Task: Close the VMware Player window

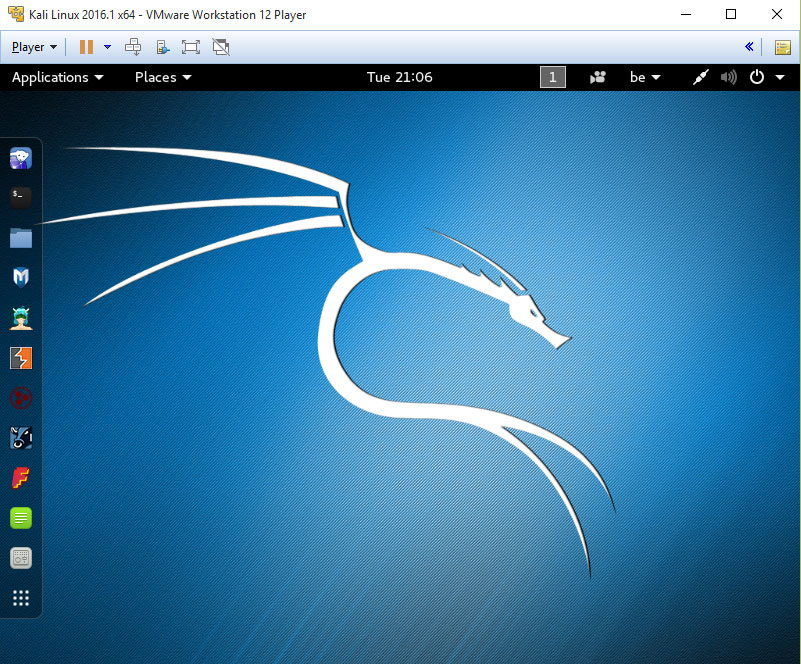Action: tap(776, 14)
